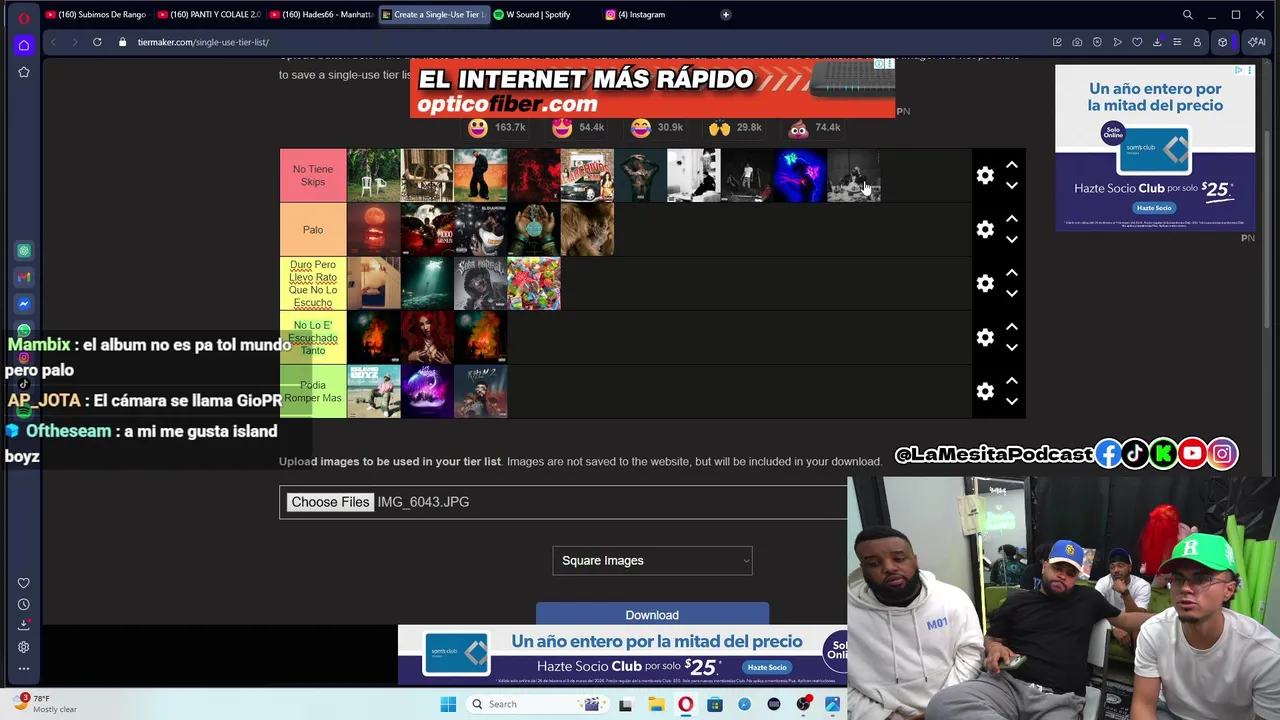Select the No Tiene Skips tier label

[313, 176]
